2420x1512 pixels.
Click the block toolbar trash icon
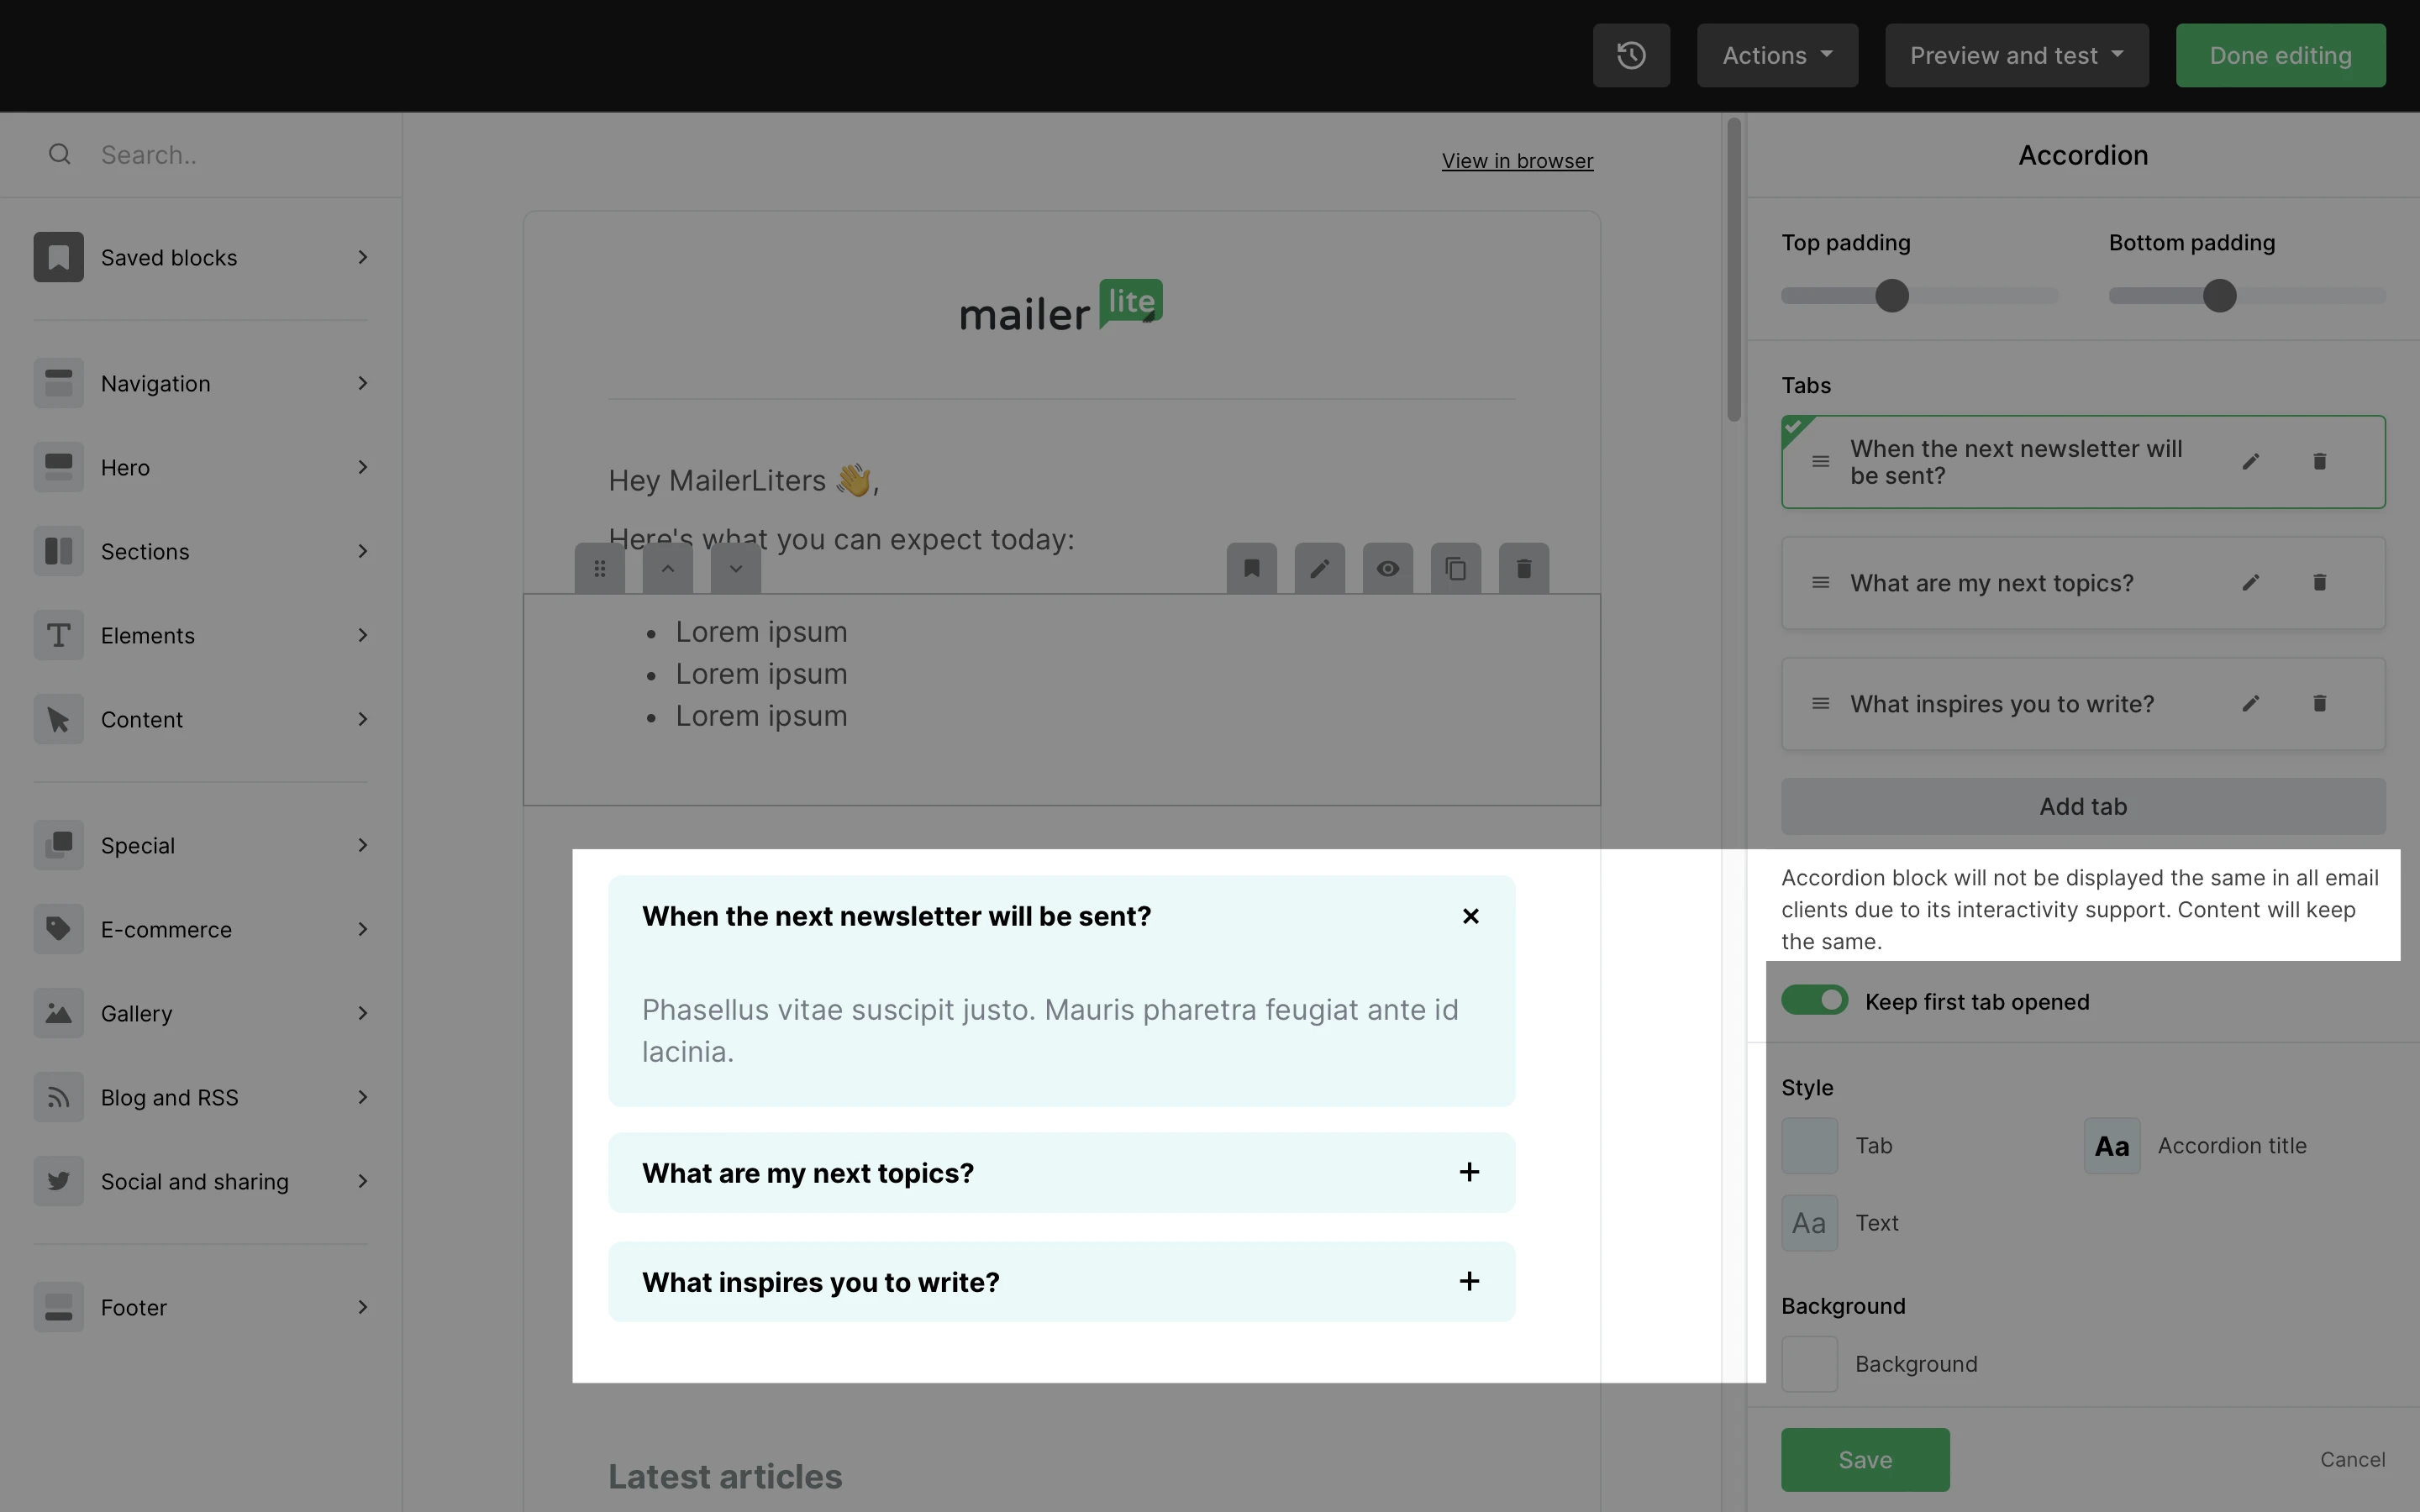point(1523,569)
